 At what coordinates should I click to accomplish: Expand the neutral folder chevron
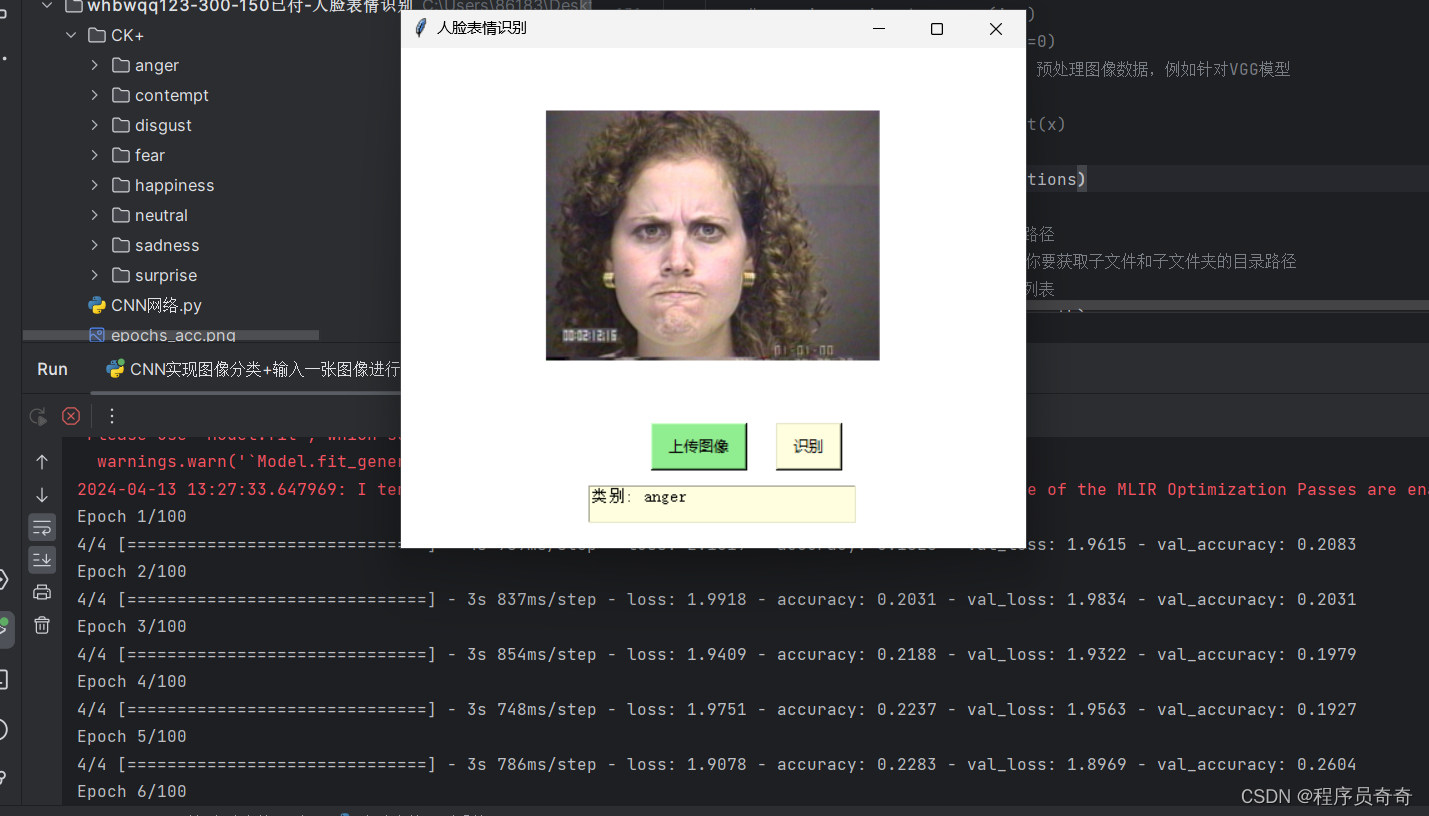[x=95, y=215]
